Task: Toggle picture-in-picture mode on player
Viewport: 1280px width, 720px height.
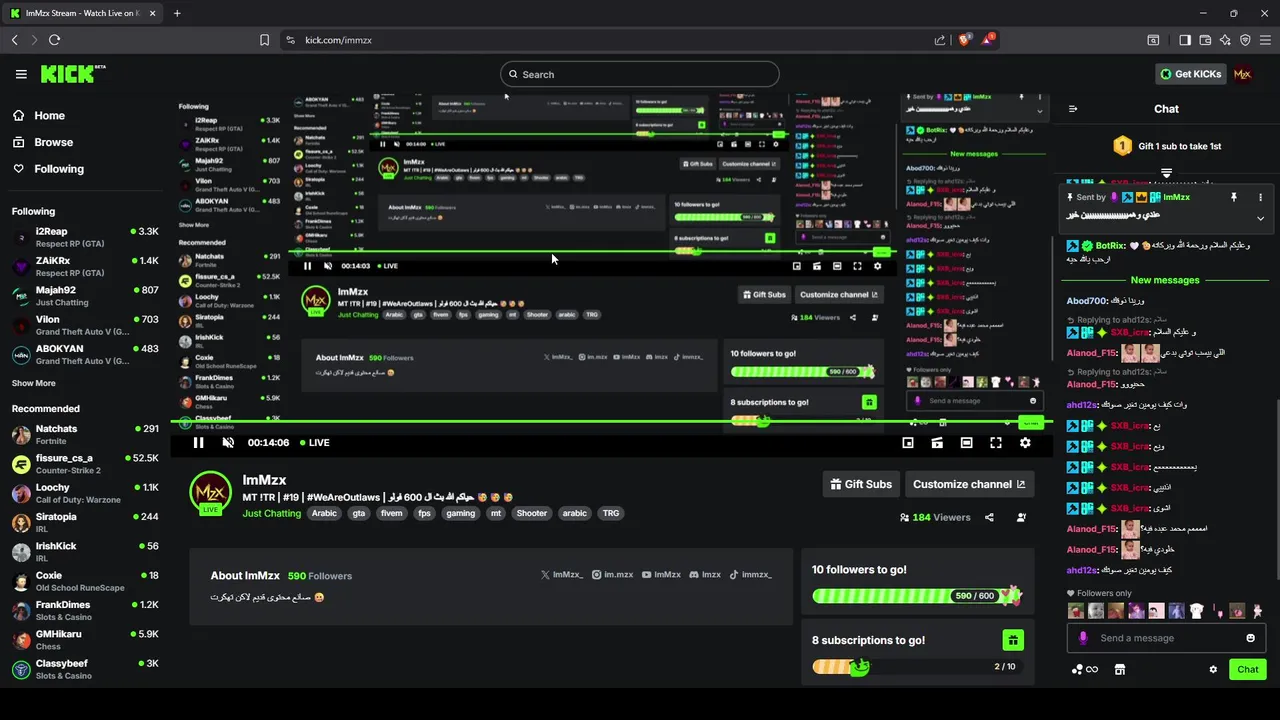Action: click(908, 442)
